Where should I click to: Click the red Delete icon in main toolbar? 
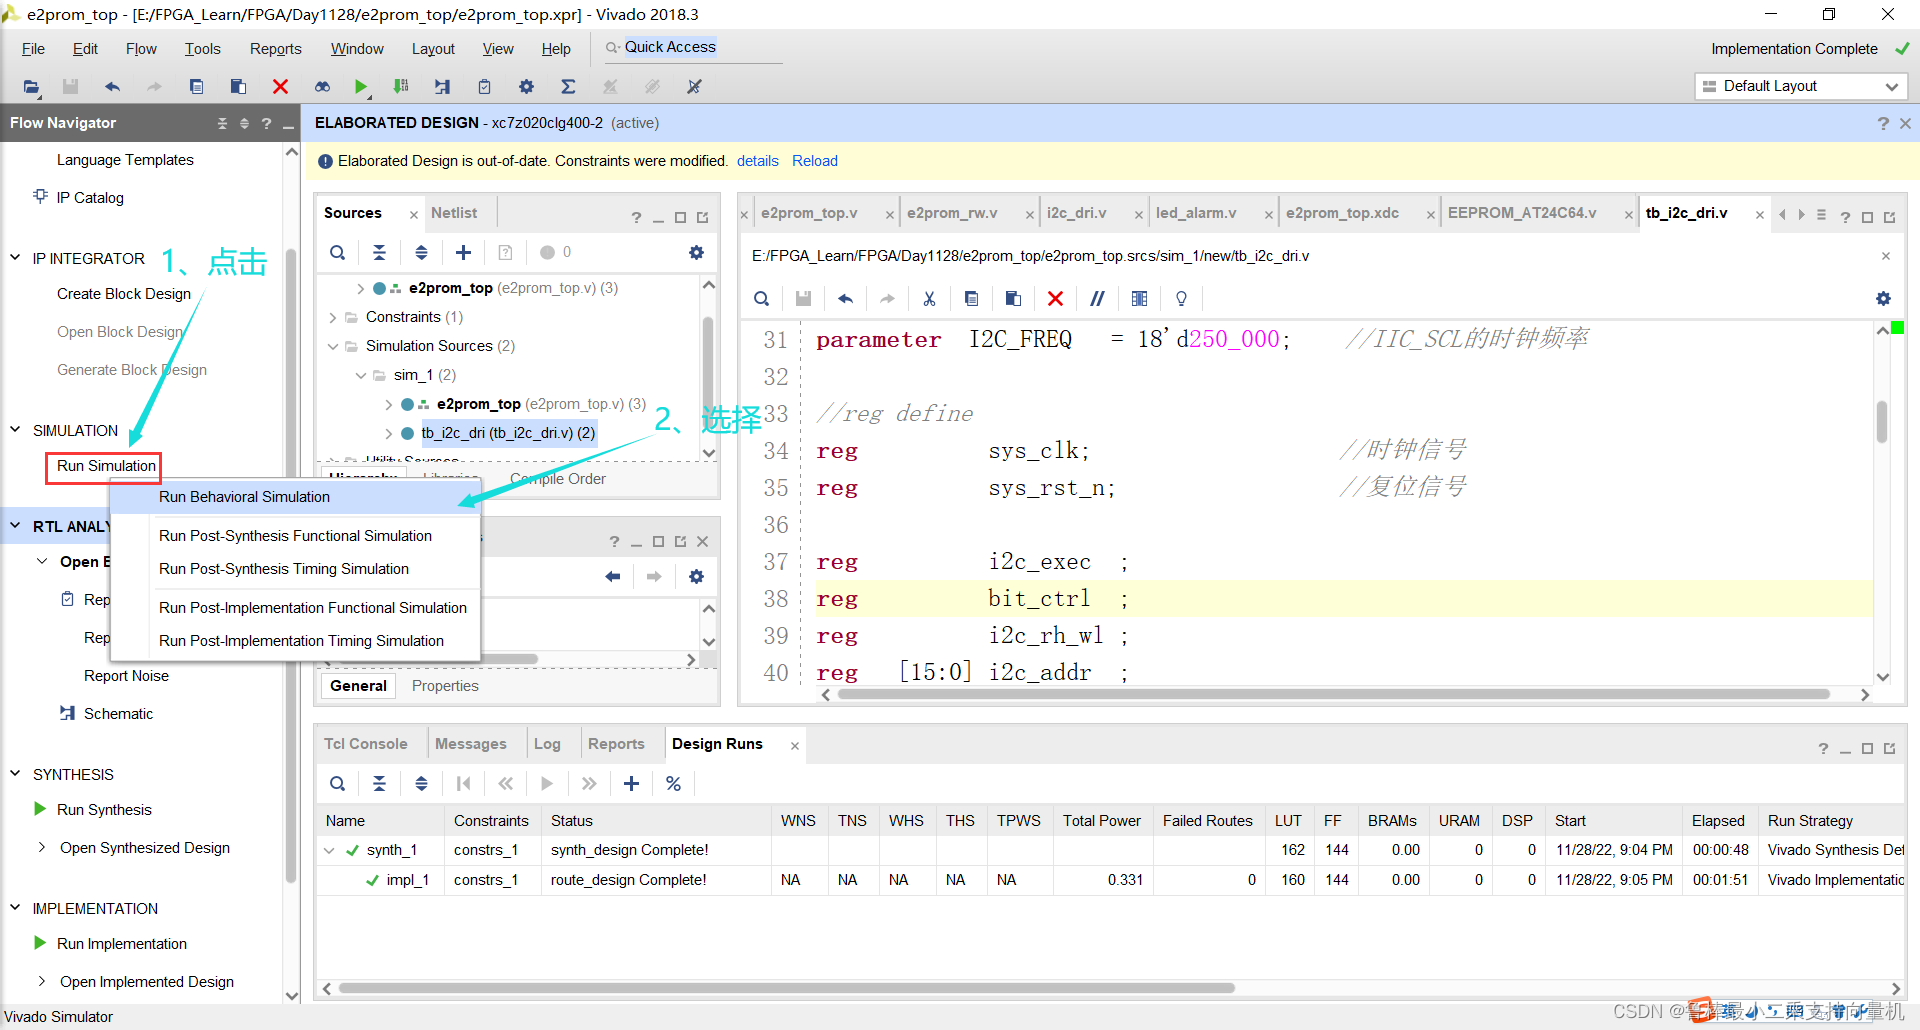(x=280, y=87)
